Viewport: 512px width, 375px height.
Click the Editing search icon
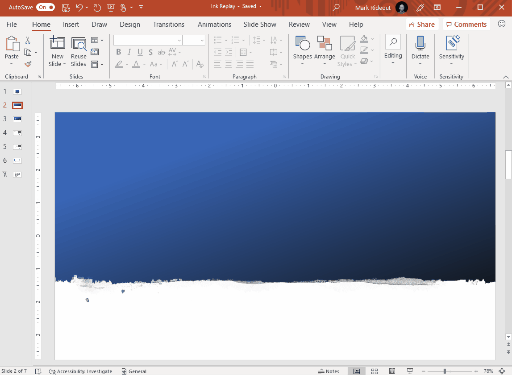[393, 42]
